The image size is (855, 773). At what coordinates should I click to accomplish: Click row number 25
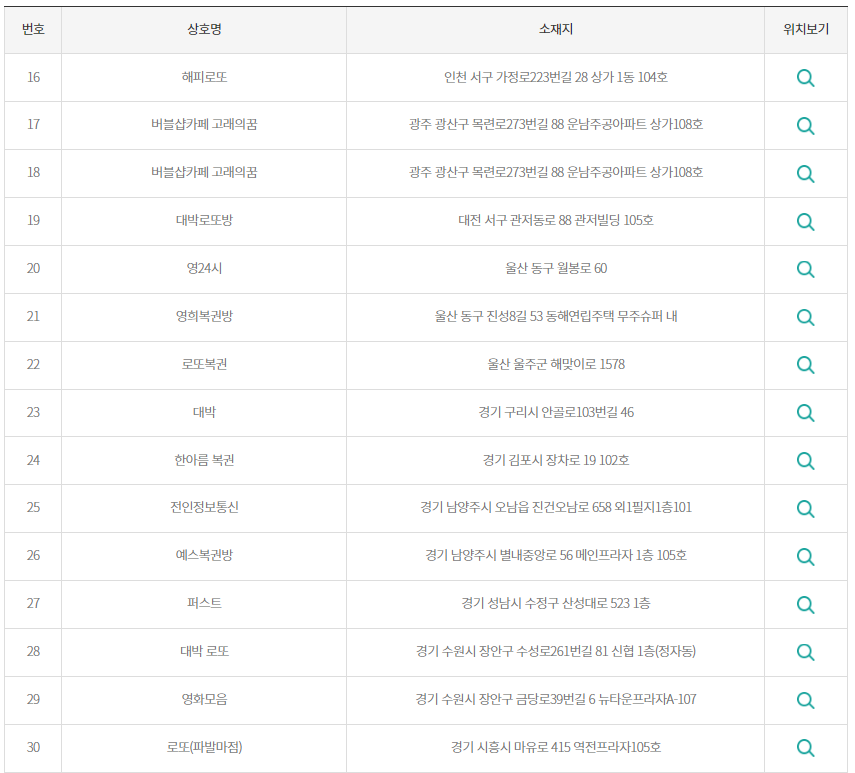pos(33,508)
